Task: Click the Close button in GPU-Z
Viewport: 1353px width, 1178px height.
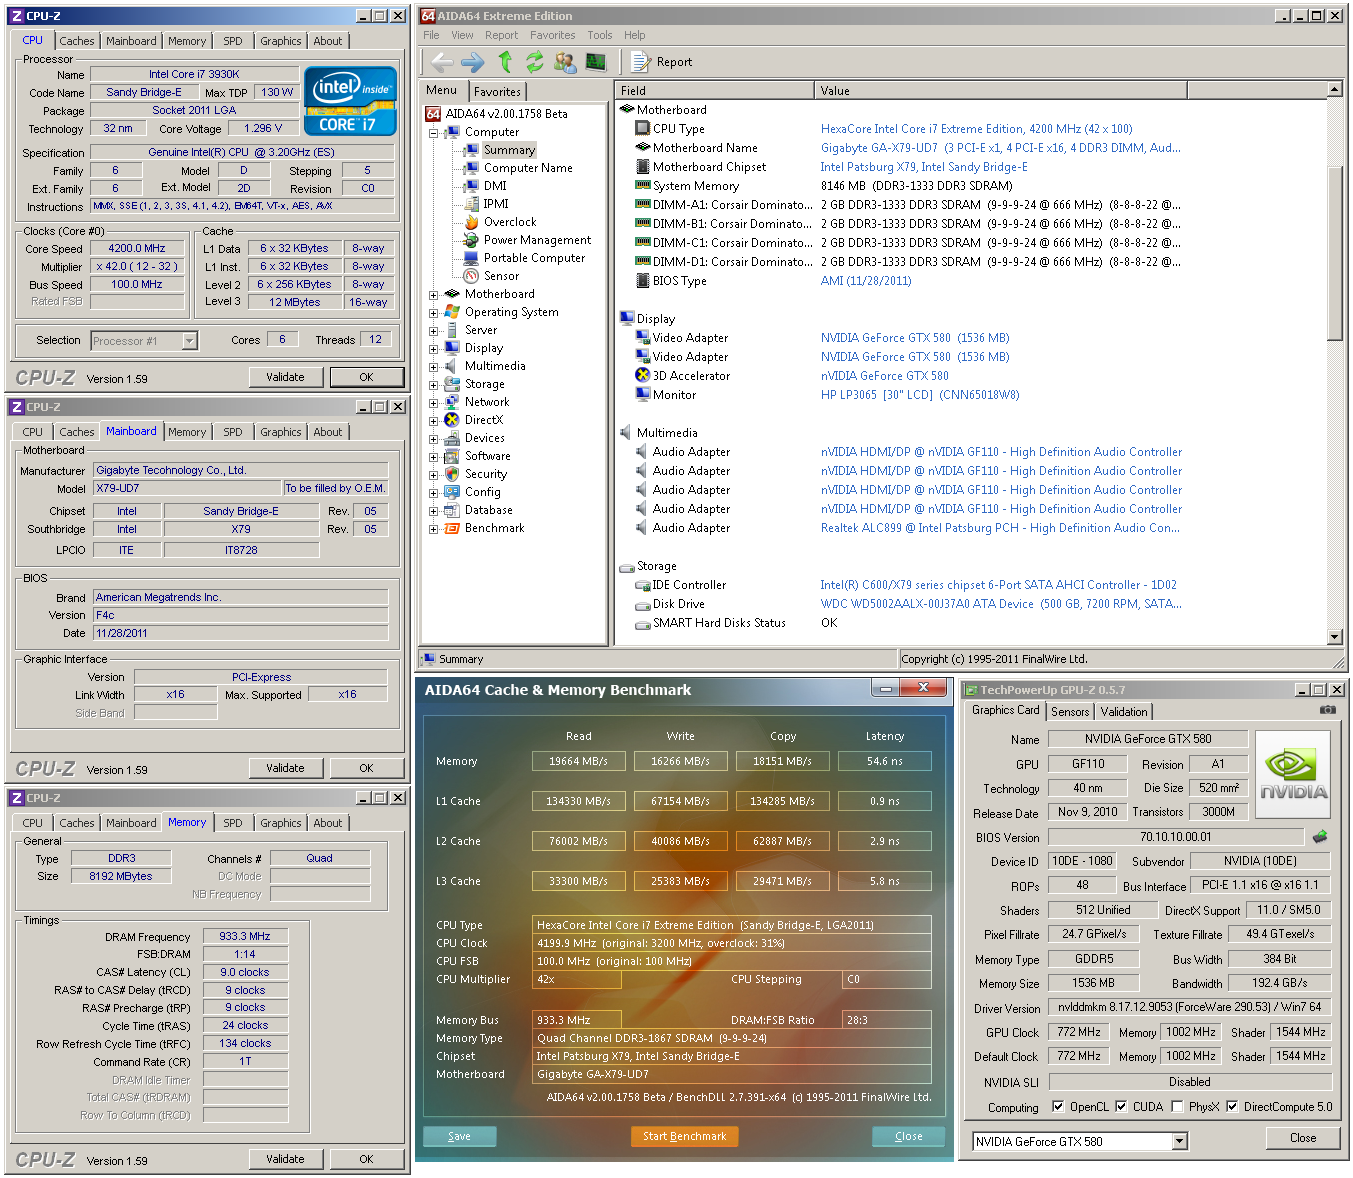Action: [x=1303, y=1138]
